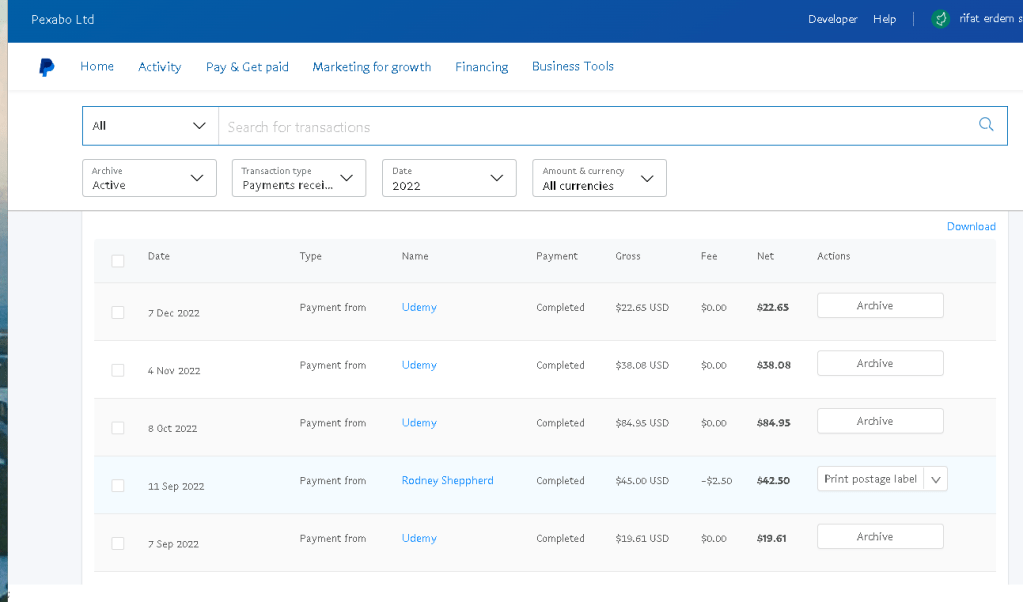This screenshot has height=602, width=1023.
Task: Focus the Search for transactions field
Action: pyautogui.click(x=597, y=126)
